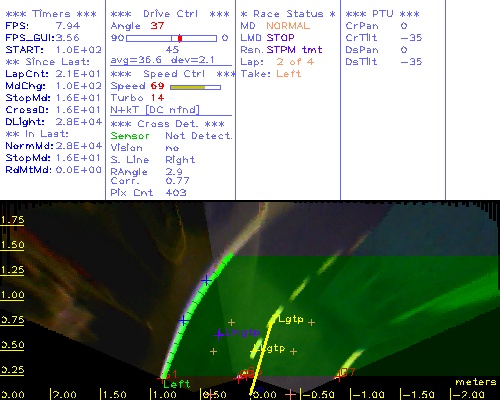
Task: Click the 1.75 meter vertical scale label
Action: pos(12,220)
